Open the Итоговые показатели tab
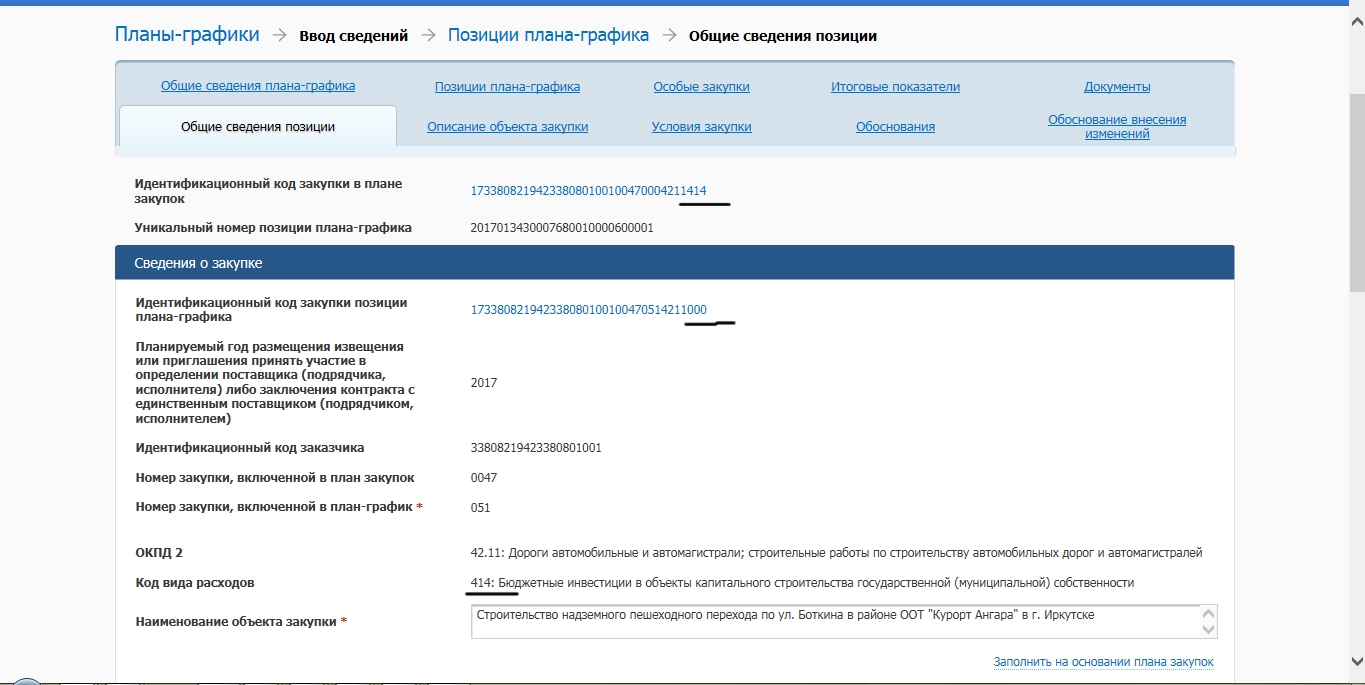The height and width of the screenshot is (685, 1365). pyautogui.click(x=895, y=87)
